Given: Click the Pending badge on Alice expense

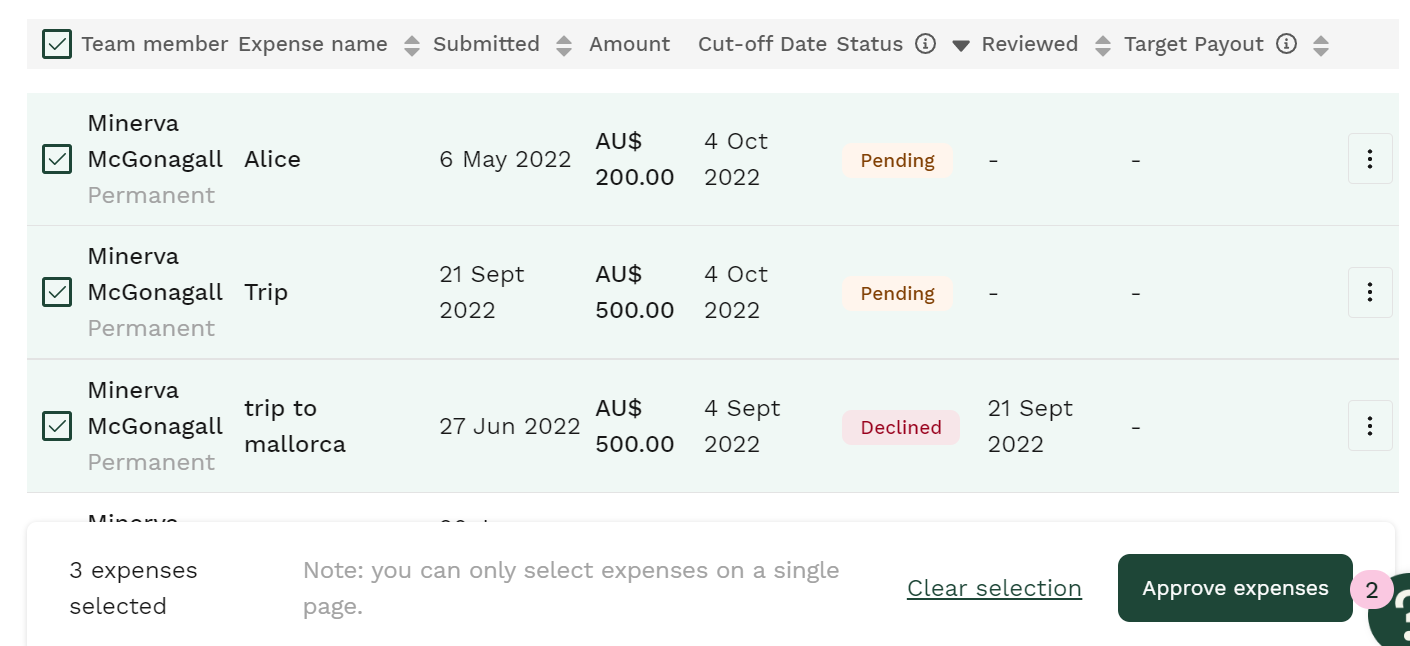Looking at the screenshot, I should click(x=898, y=160).
